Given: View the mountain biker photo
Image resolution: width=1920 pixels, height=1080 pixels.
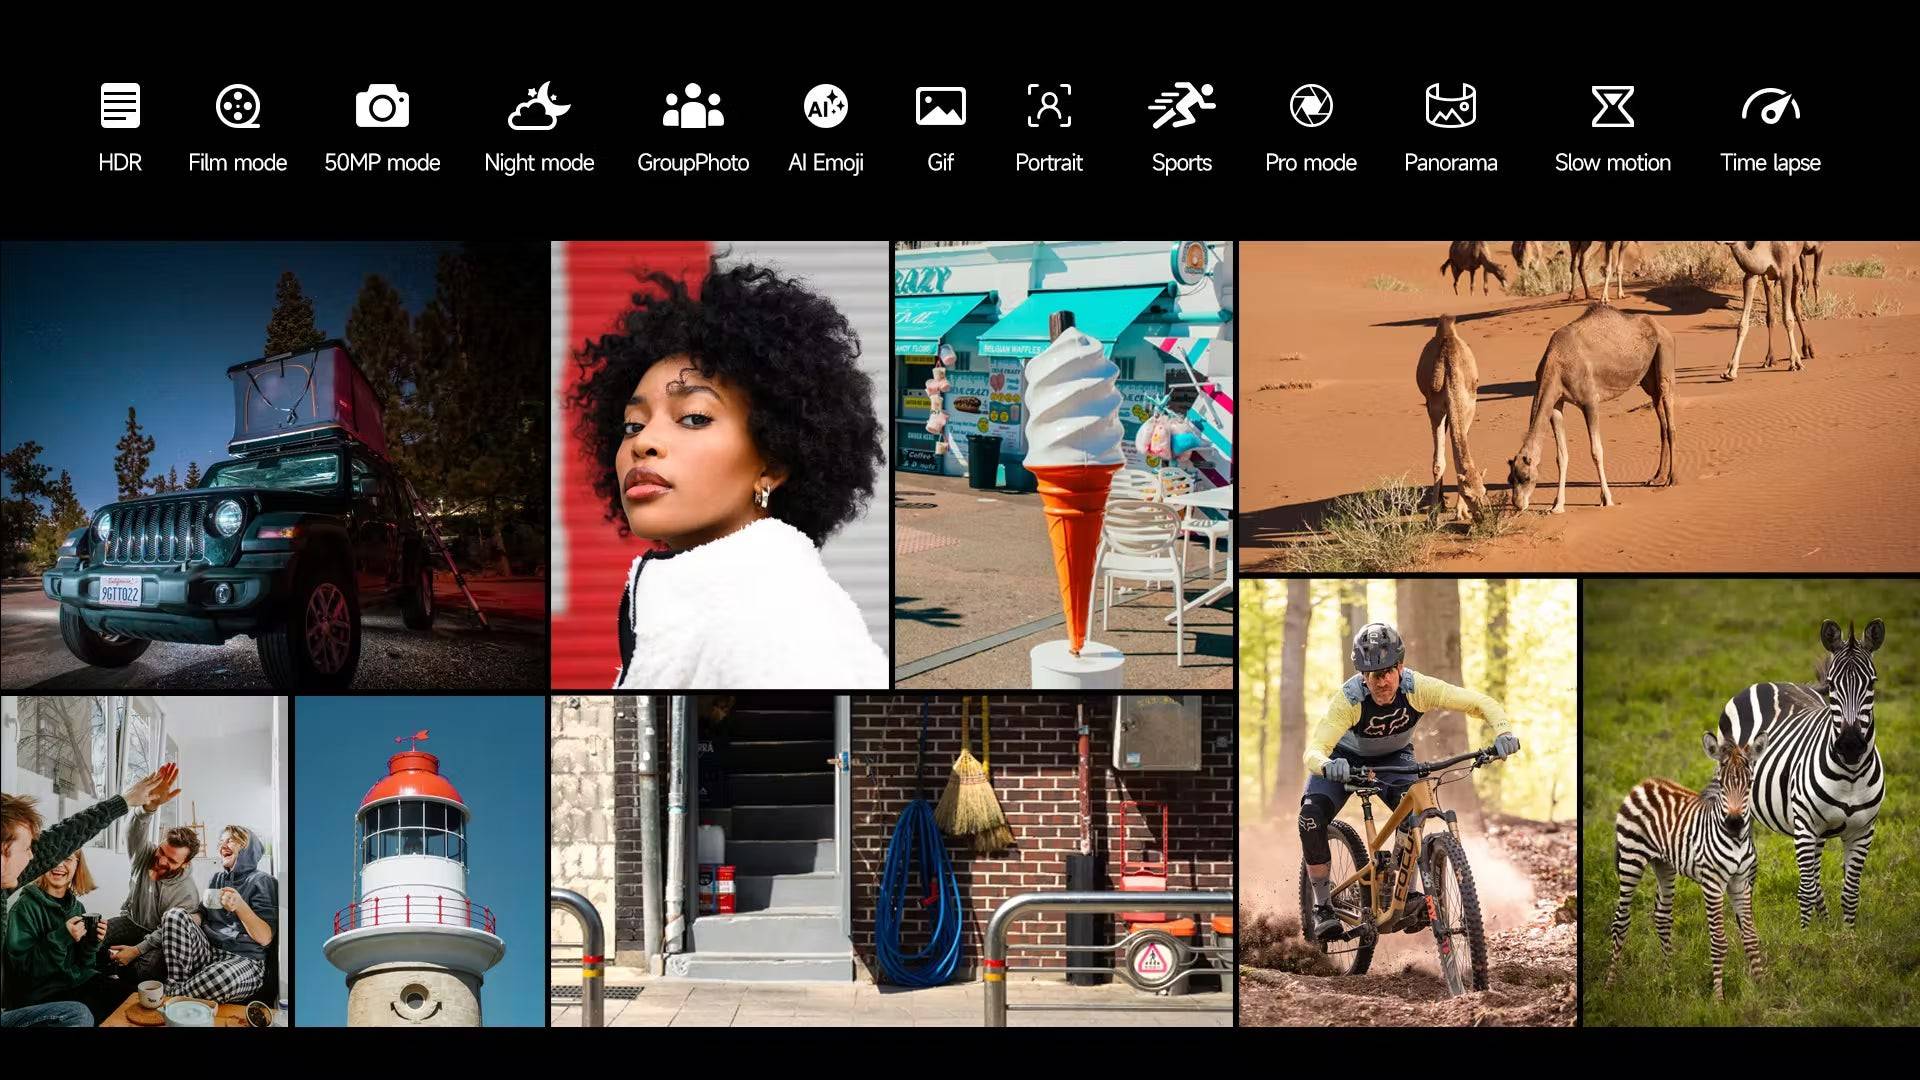Looking at the screenshot, I should [1407, 803].
